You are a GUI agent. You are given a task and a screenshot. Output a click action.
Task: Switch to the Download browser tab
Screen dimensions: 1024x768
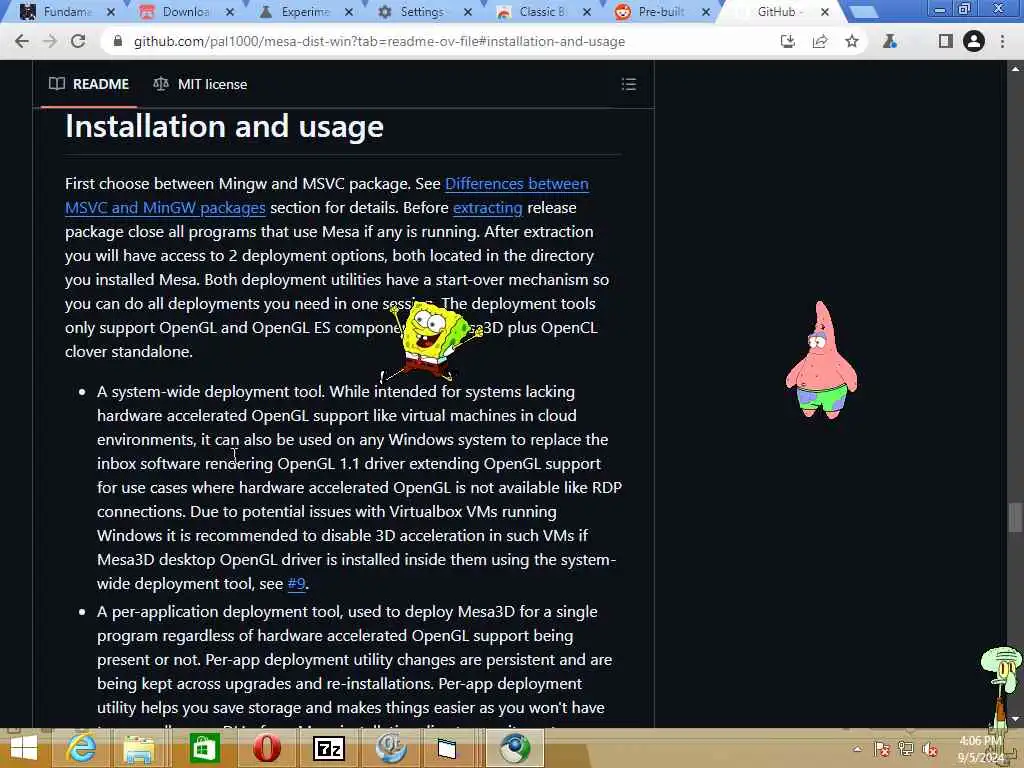click(185, 12)
